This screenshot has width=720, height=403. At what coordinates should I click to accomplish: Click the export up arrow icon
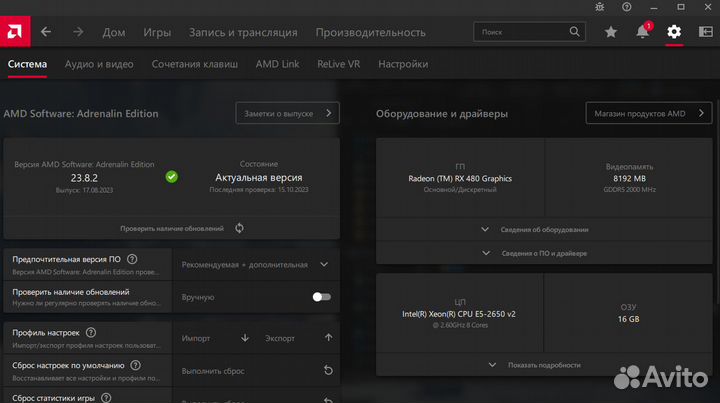tap(328, 338)
